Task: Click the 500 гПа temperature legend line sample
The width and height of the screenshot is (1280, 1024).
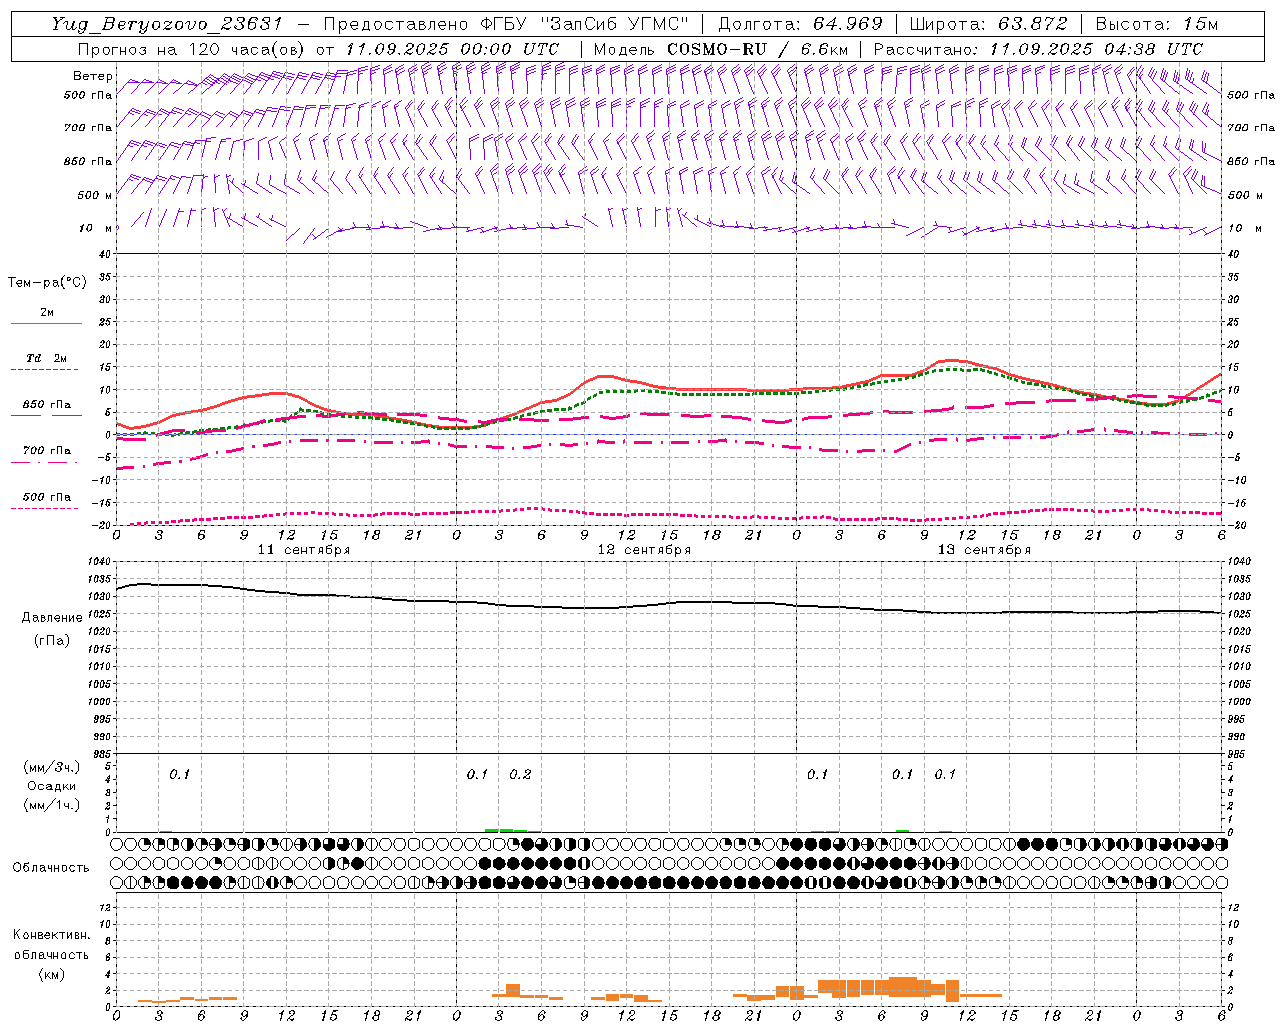Action: click(46, 508)
